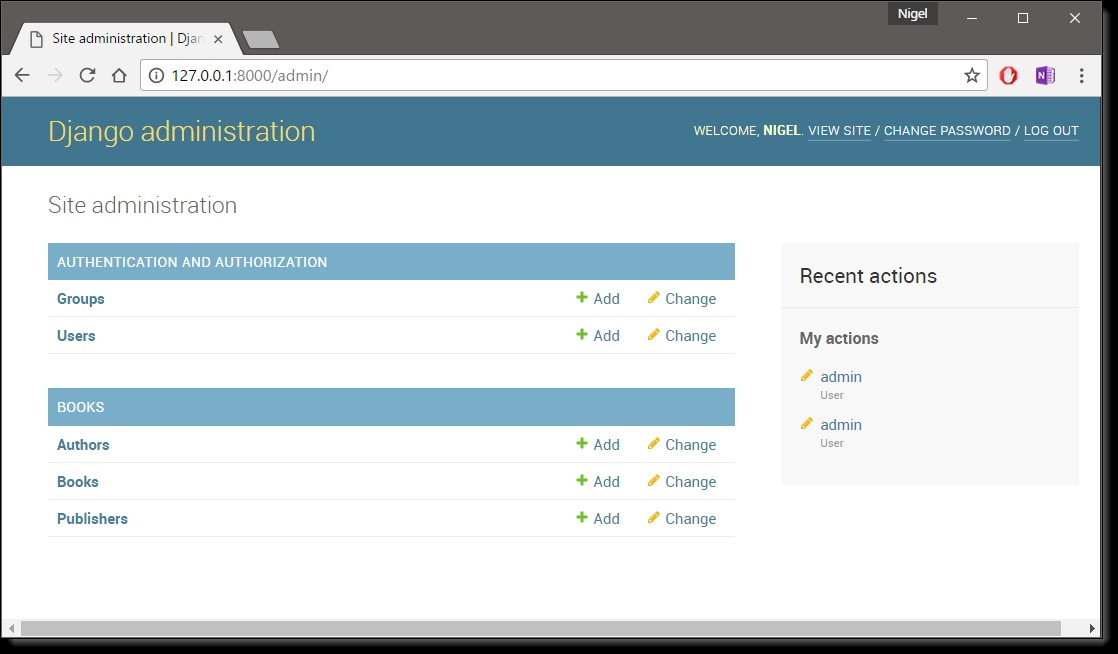Viewport: 1118px width, 654px height.
Task: Add a new Book entry
Action: pos(598,482)
